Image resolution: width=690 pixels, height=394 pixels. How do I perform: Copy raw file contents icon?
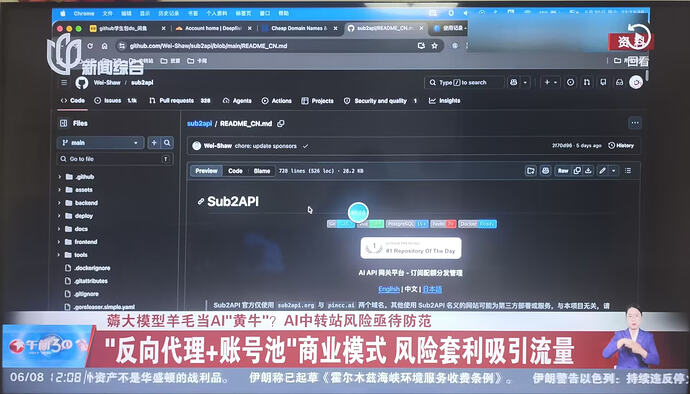[577, 171]
